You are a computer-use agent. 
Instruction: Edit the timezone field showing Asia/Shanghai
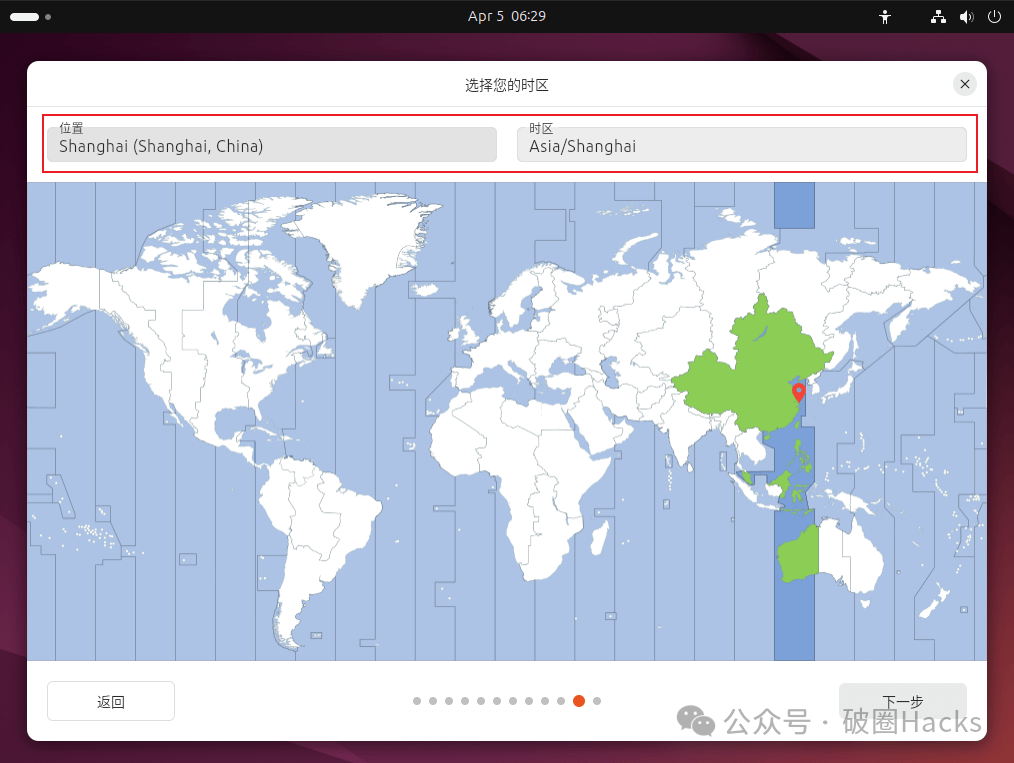tap(742, 144)
